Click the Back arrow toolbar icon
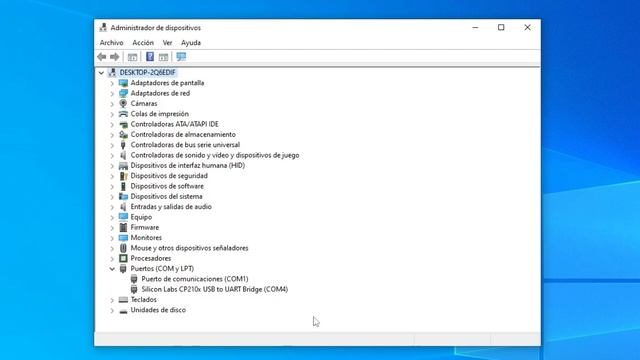Viewport: 640px width, 360px height. click(x=102, y=57)
